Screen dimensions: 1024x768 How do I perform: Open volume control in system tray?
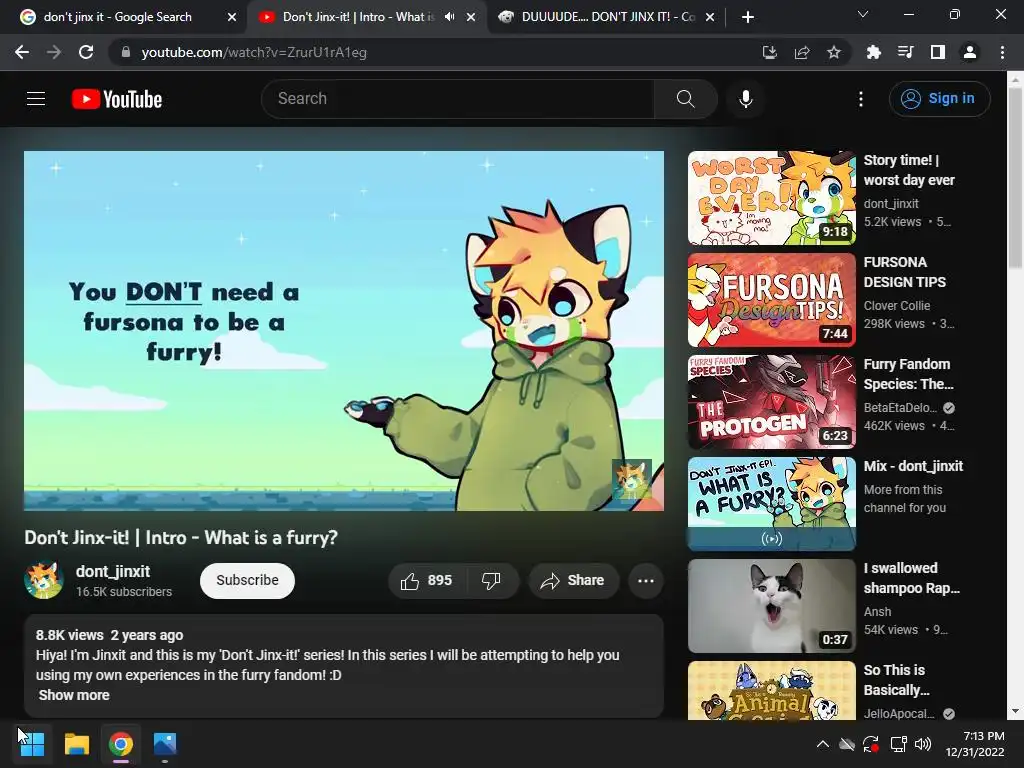point(923,744)
